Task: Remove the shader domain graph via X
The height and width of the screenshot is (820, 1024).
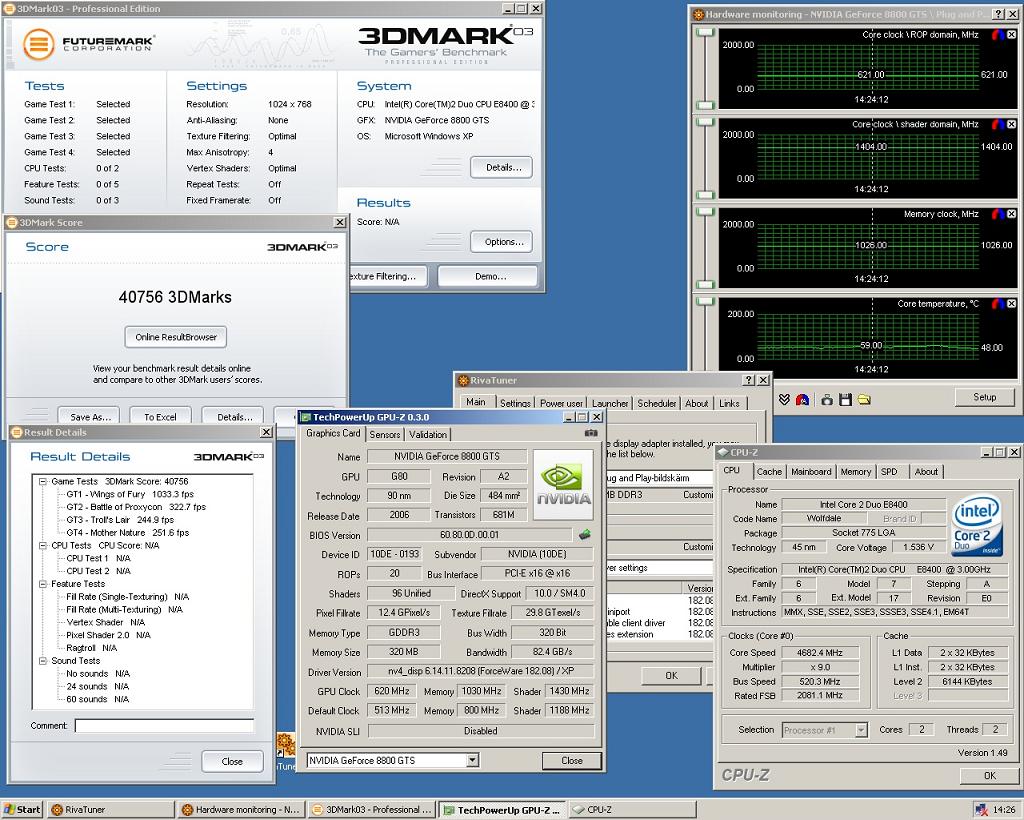Action: coord(1011,124)
